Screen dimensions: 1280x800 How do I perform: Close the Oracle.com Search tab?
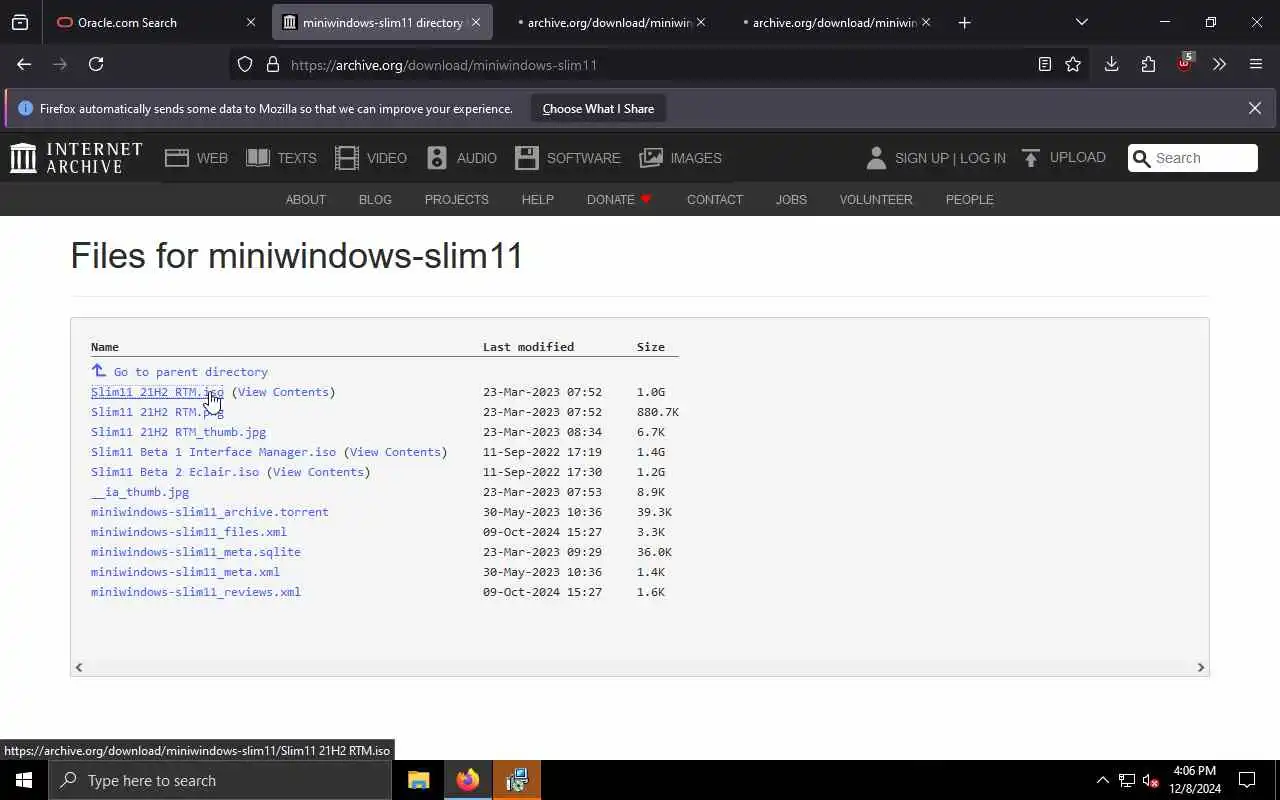point(250,22)
